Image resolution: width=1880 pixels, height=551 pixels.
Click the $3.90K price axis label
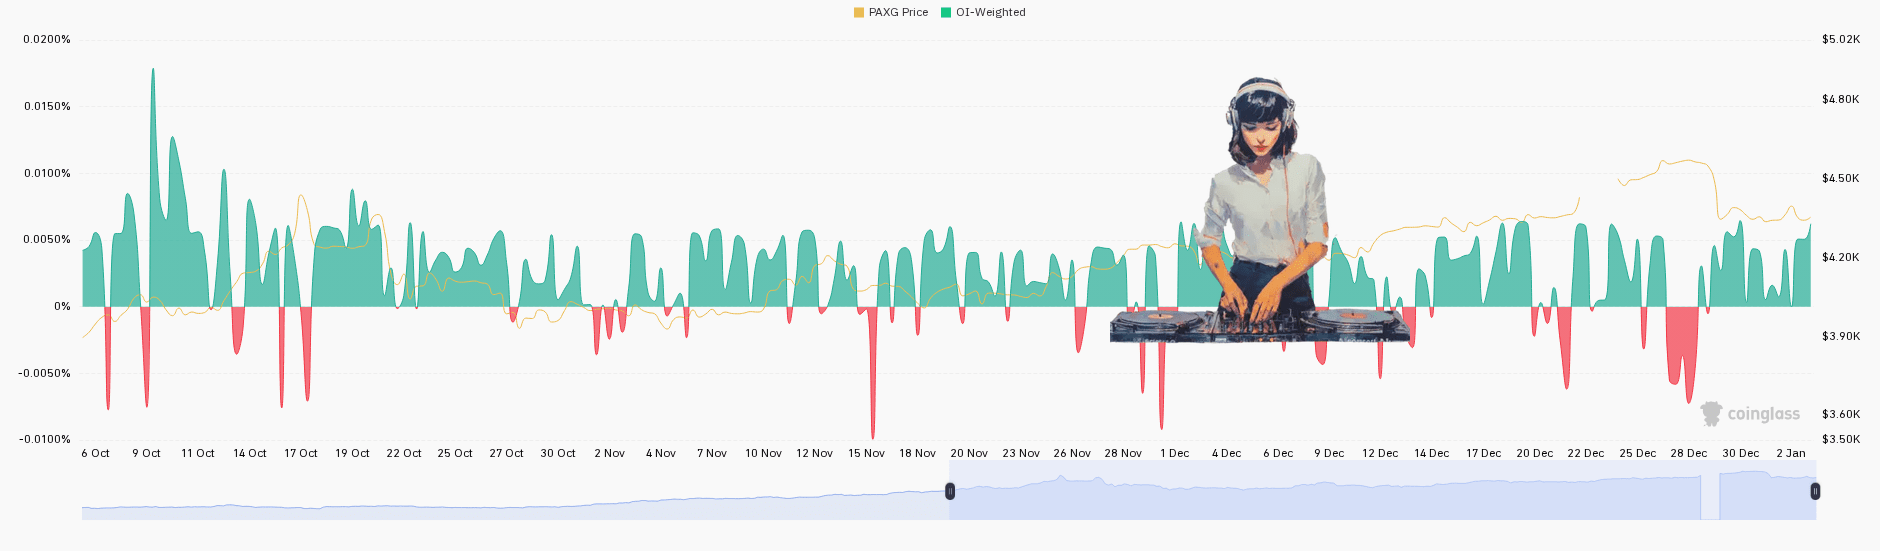1841,336
